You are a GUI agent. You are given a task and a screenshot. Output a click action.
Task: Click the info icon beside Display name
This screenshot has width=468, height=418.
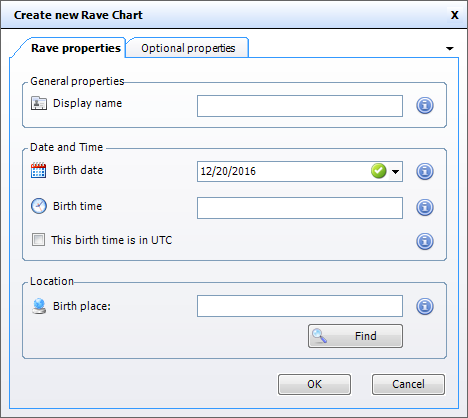(x=425, y=106)
